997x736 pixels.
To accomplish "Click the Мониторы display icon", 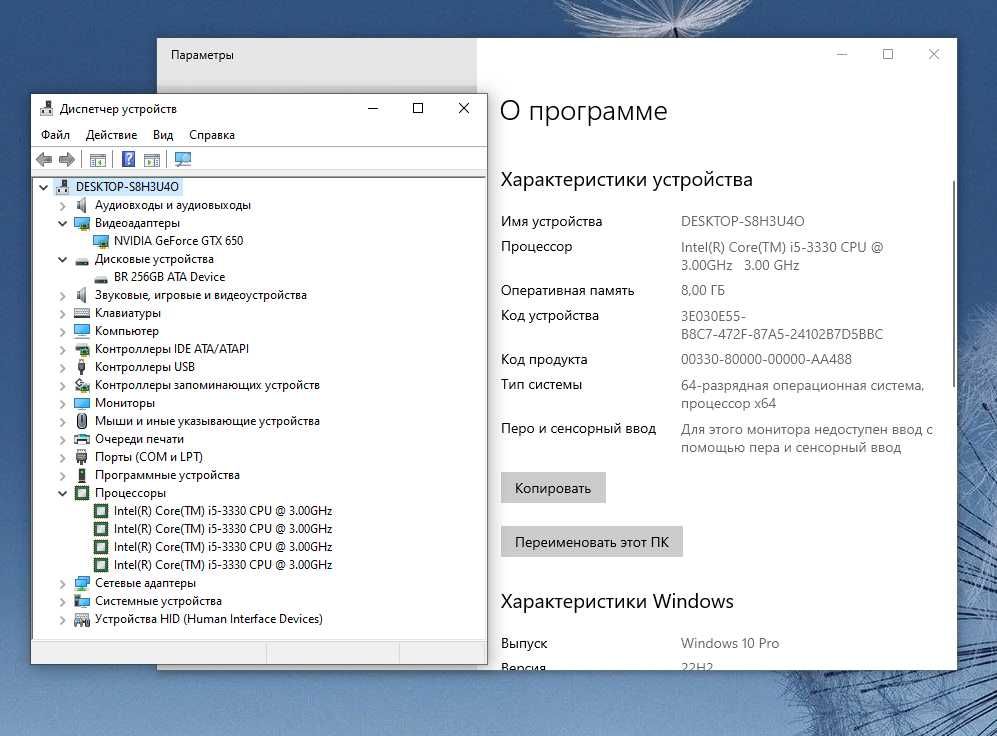I will [x=82, y=403].
